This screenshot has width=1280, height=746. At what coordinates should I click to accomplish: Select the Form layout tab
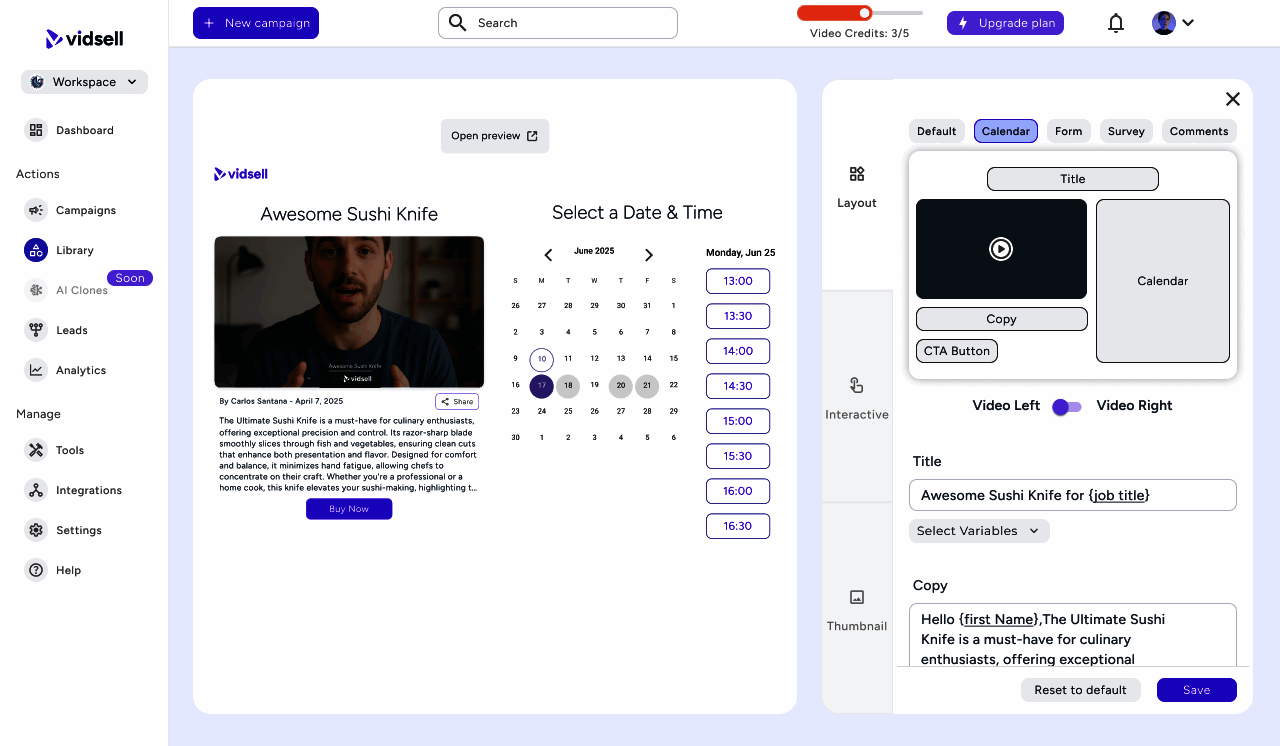point(1068,131)
